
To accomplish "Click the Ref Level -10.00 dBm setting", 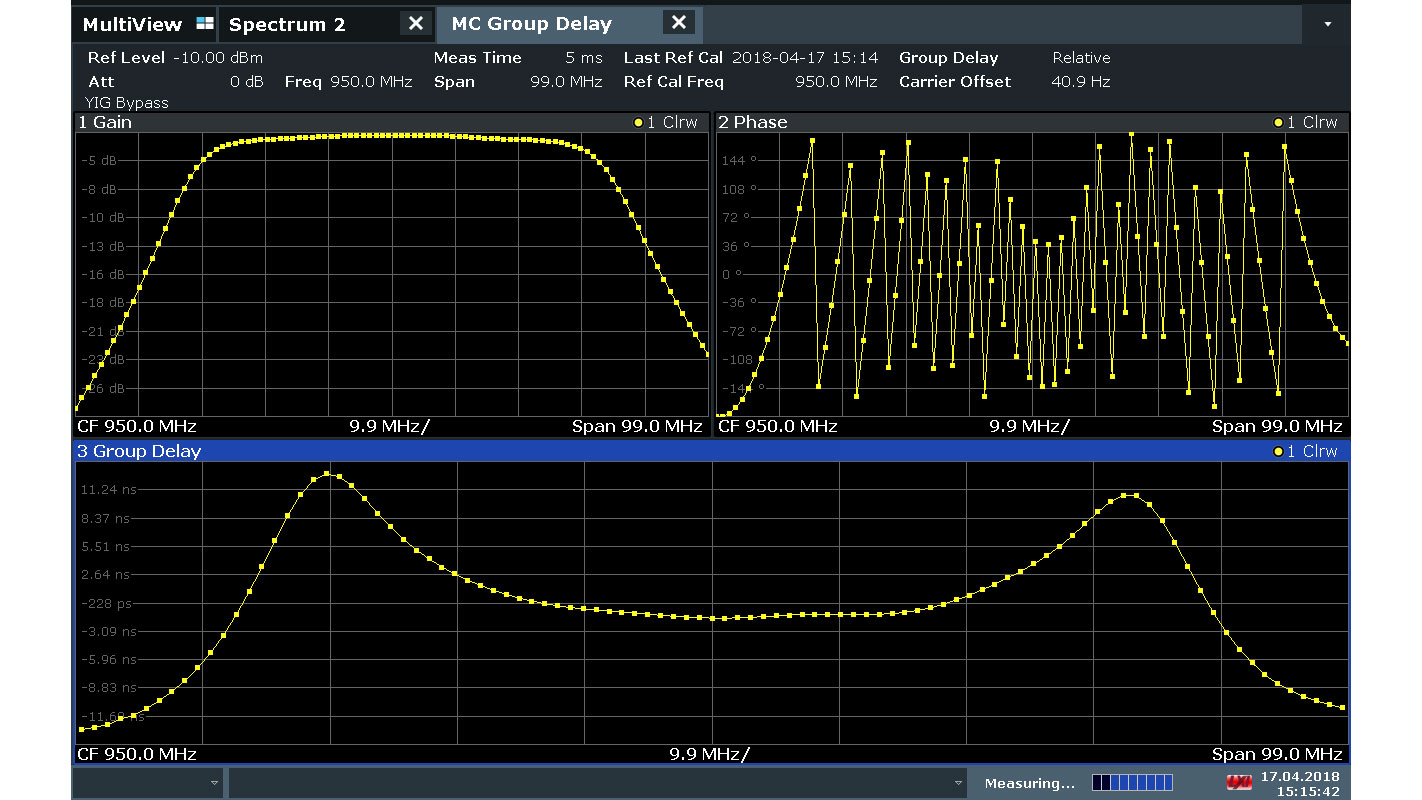I will 175,58.
